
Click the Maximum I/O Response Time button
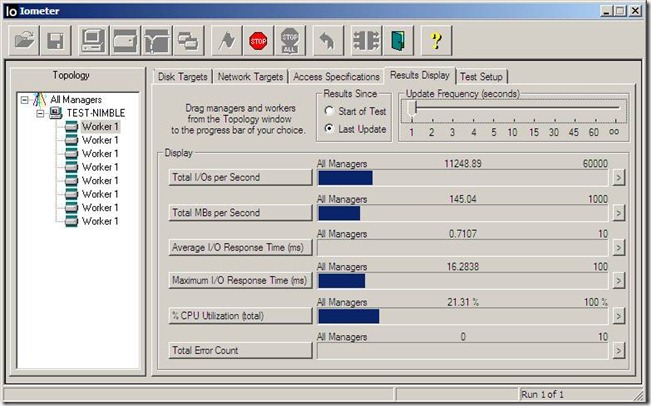pyautogui.click(x=241, y=281)
